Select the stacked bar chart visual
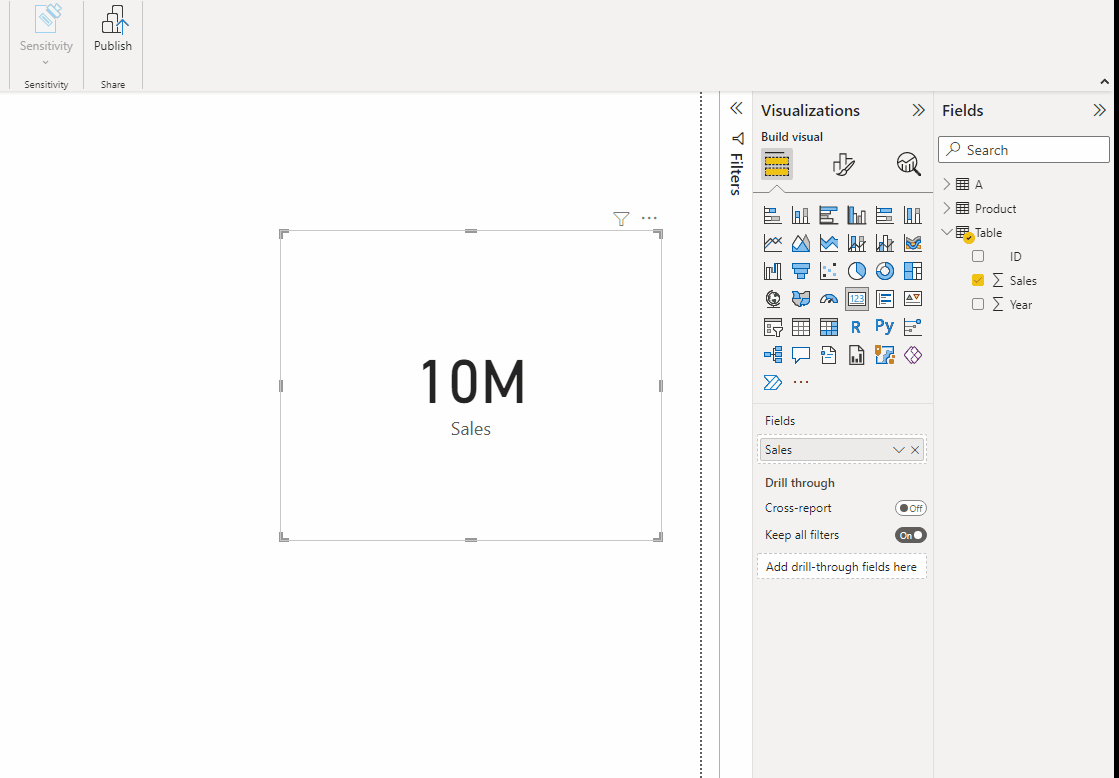 pos(772,215)
